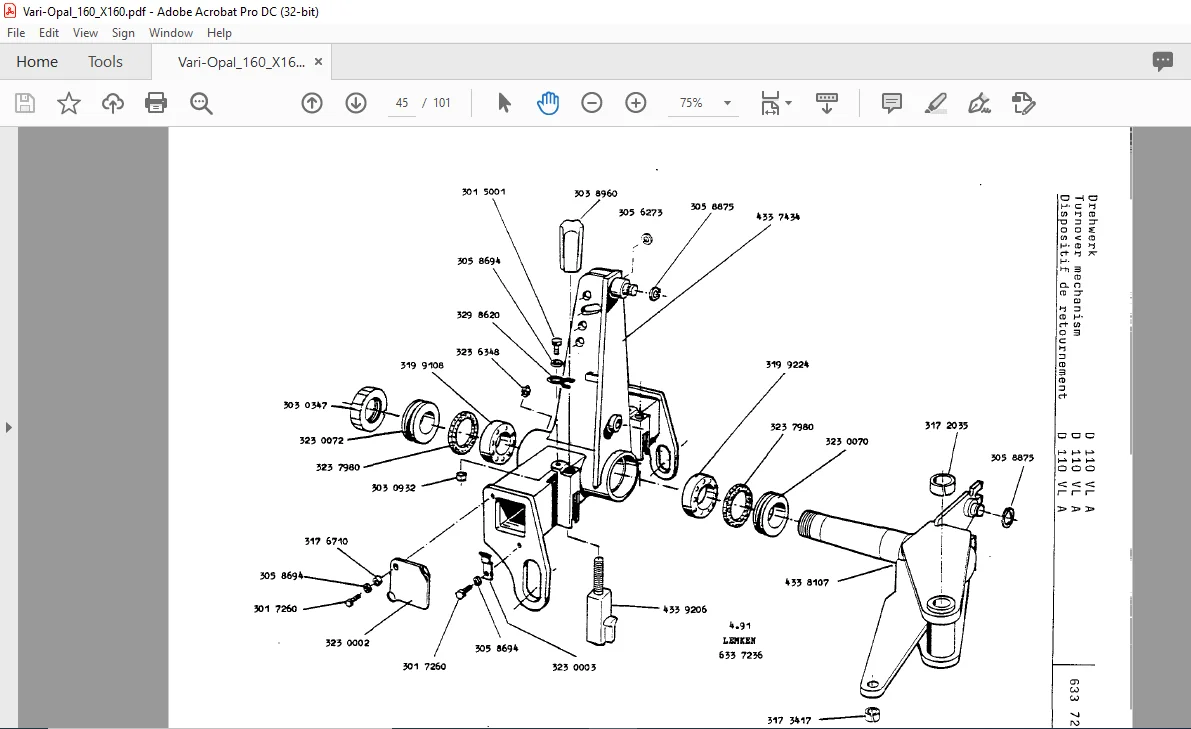
Task: Click part number 303 8960 label
Action: (596, 194)
